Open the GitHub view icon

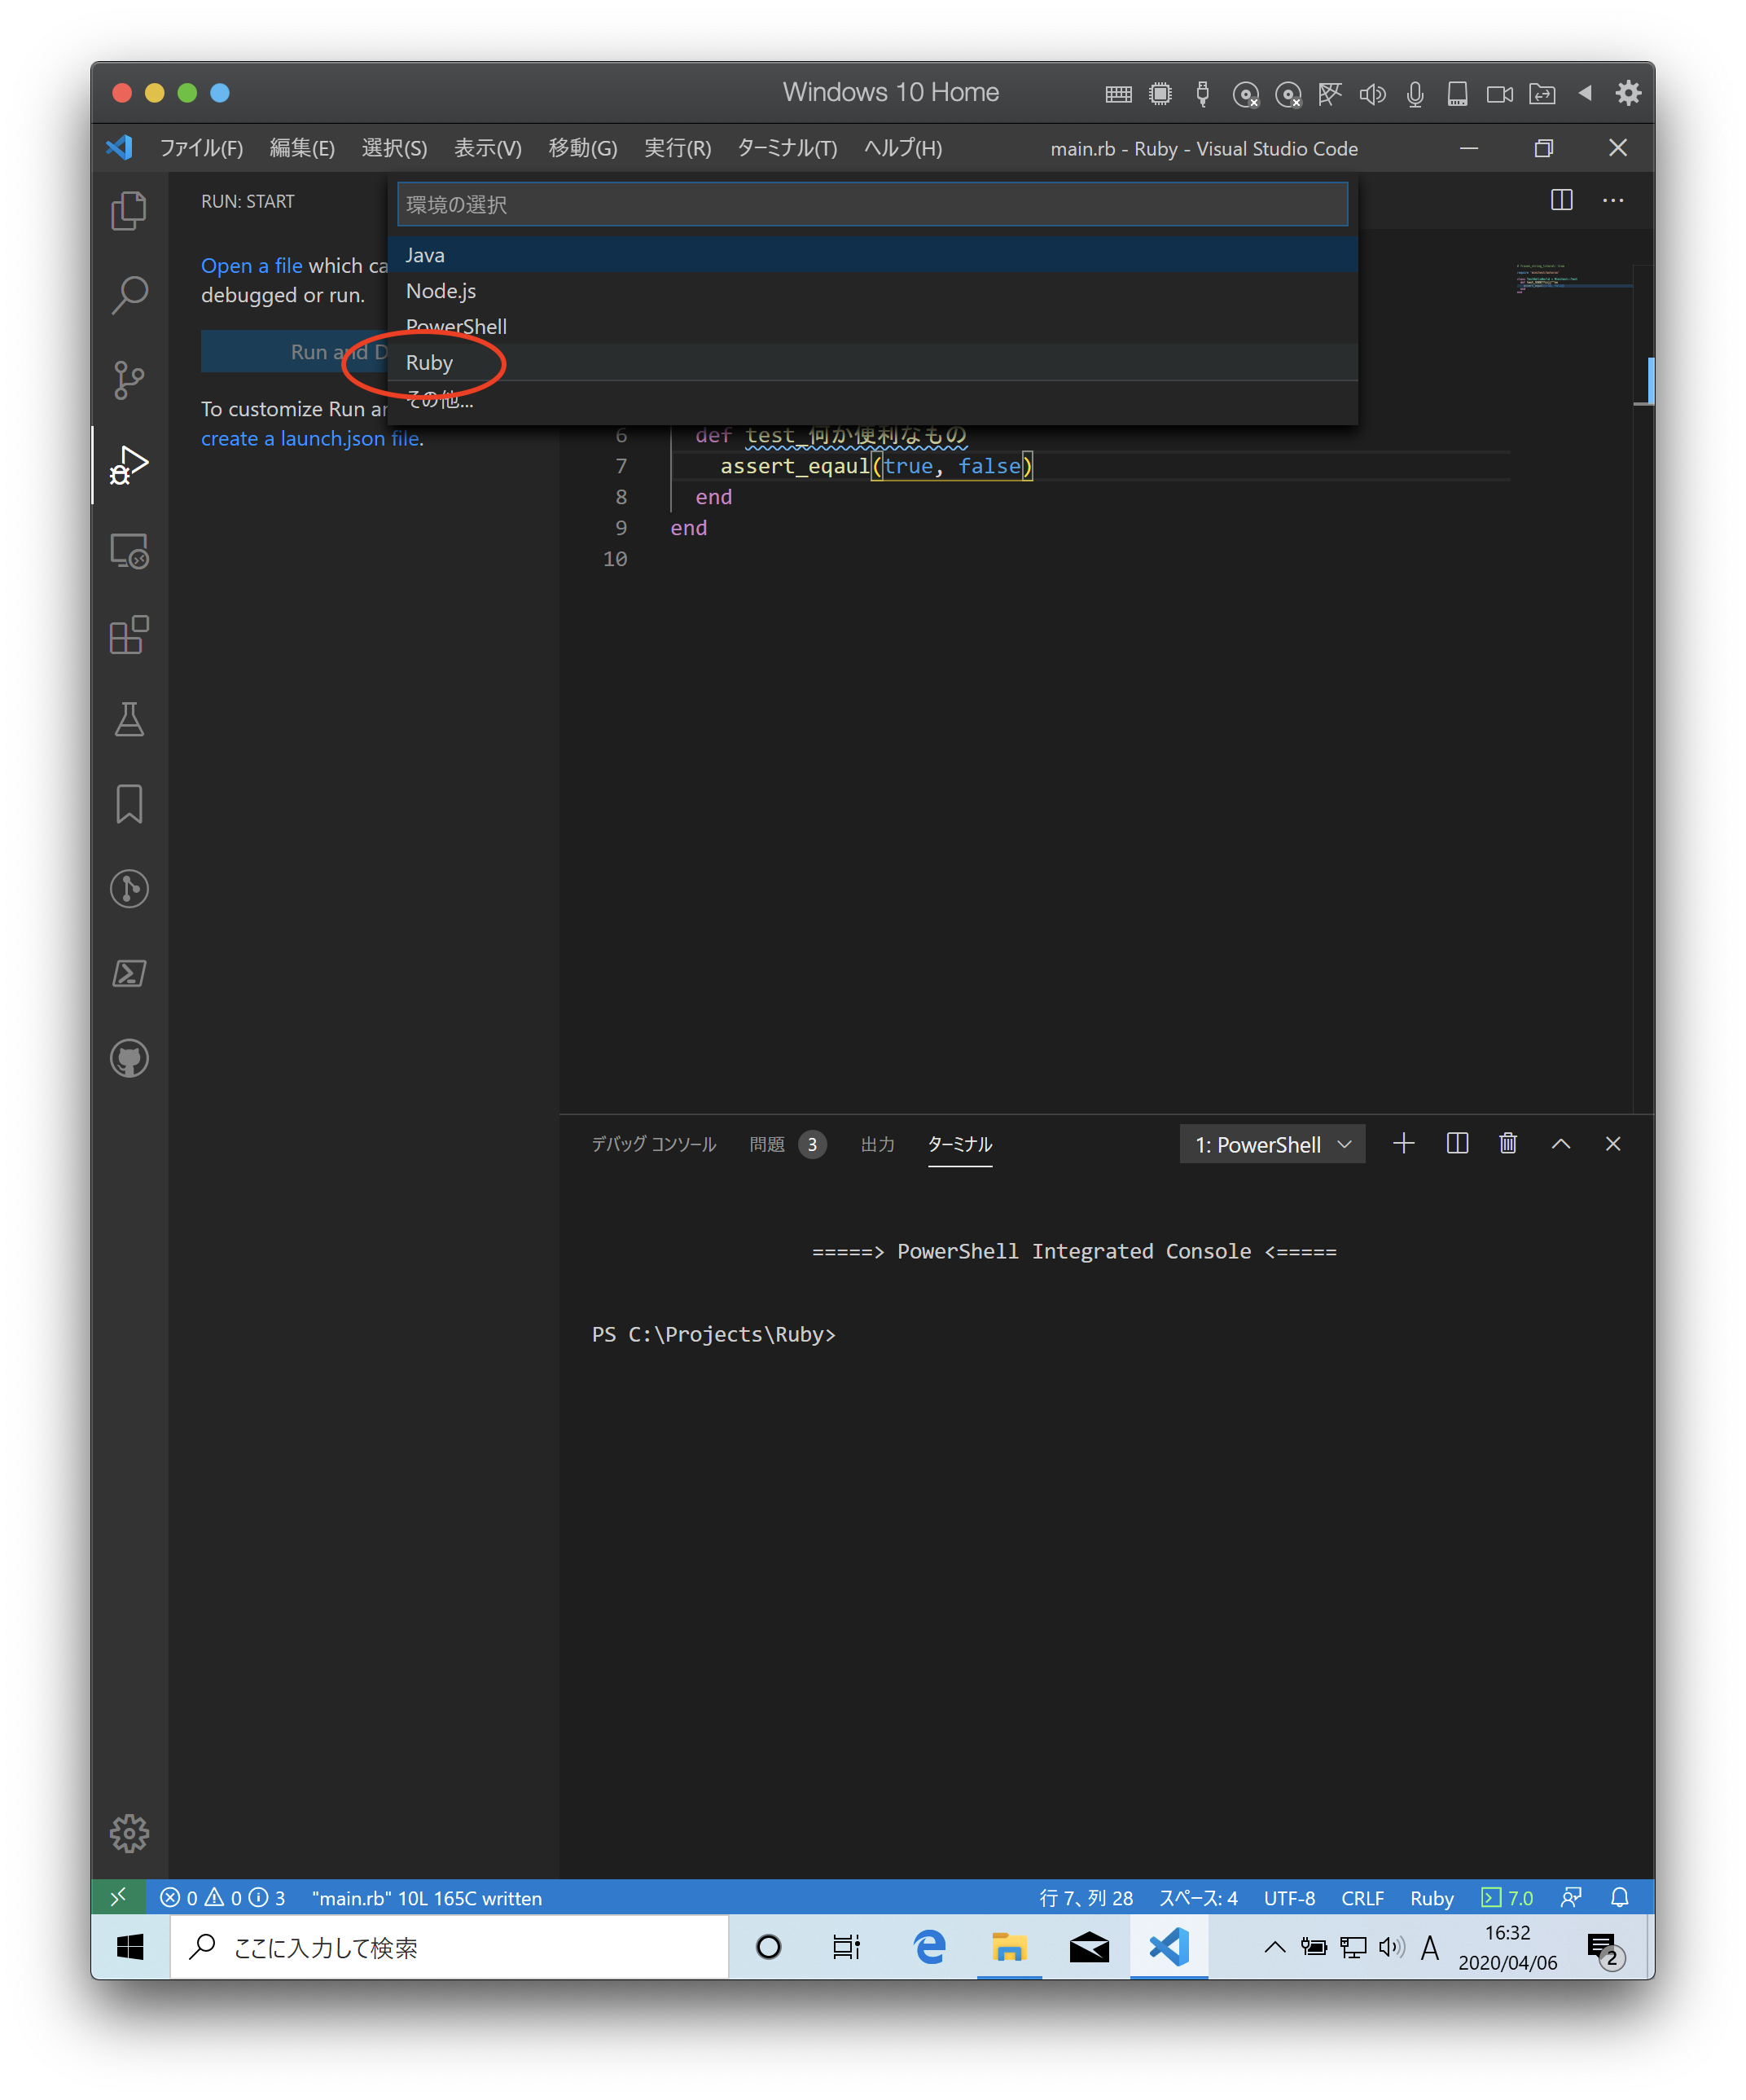click(129, 1058)
